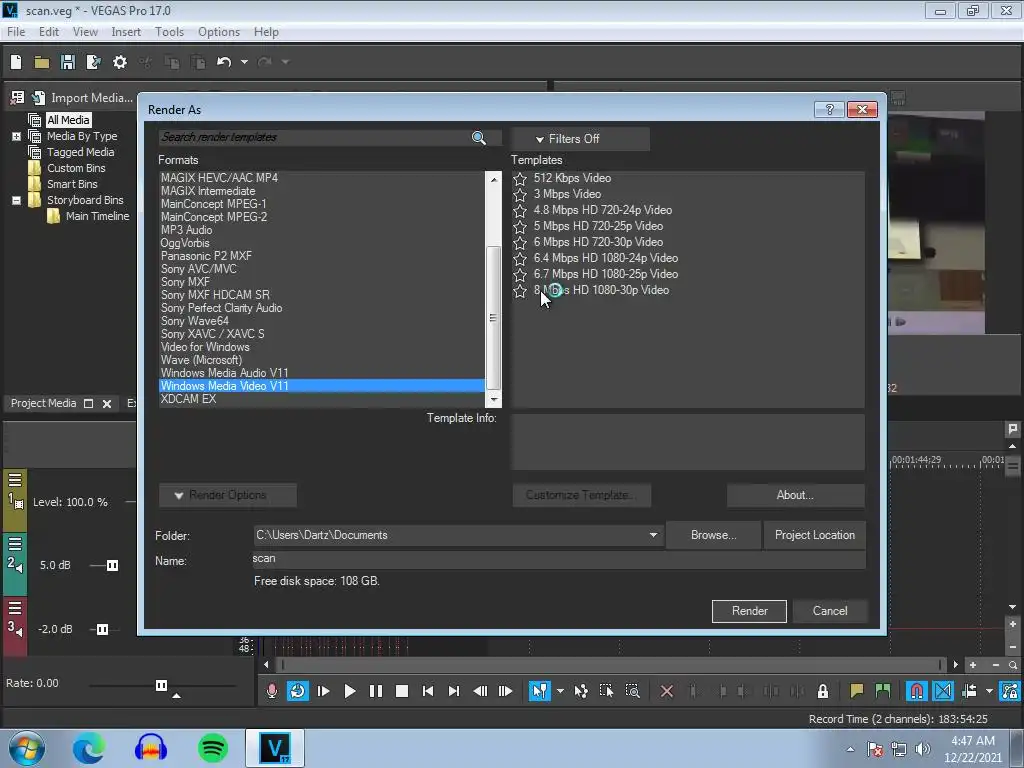Favorite the 6.7 Mbps HD 1080-25p template
The height and width of the screenshot is (768, 1024).
tap(520, 274)
